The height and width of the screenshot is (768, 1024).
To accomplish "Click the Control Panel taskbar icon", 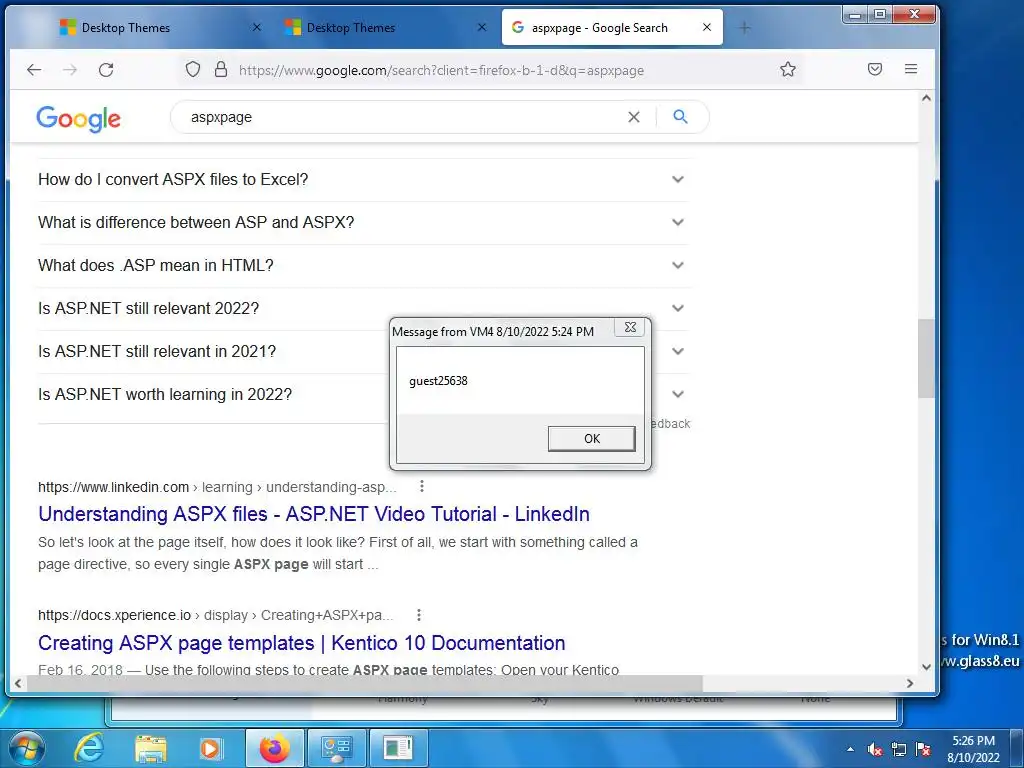I will tap(336, 748).
